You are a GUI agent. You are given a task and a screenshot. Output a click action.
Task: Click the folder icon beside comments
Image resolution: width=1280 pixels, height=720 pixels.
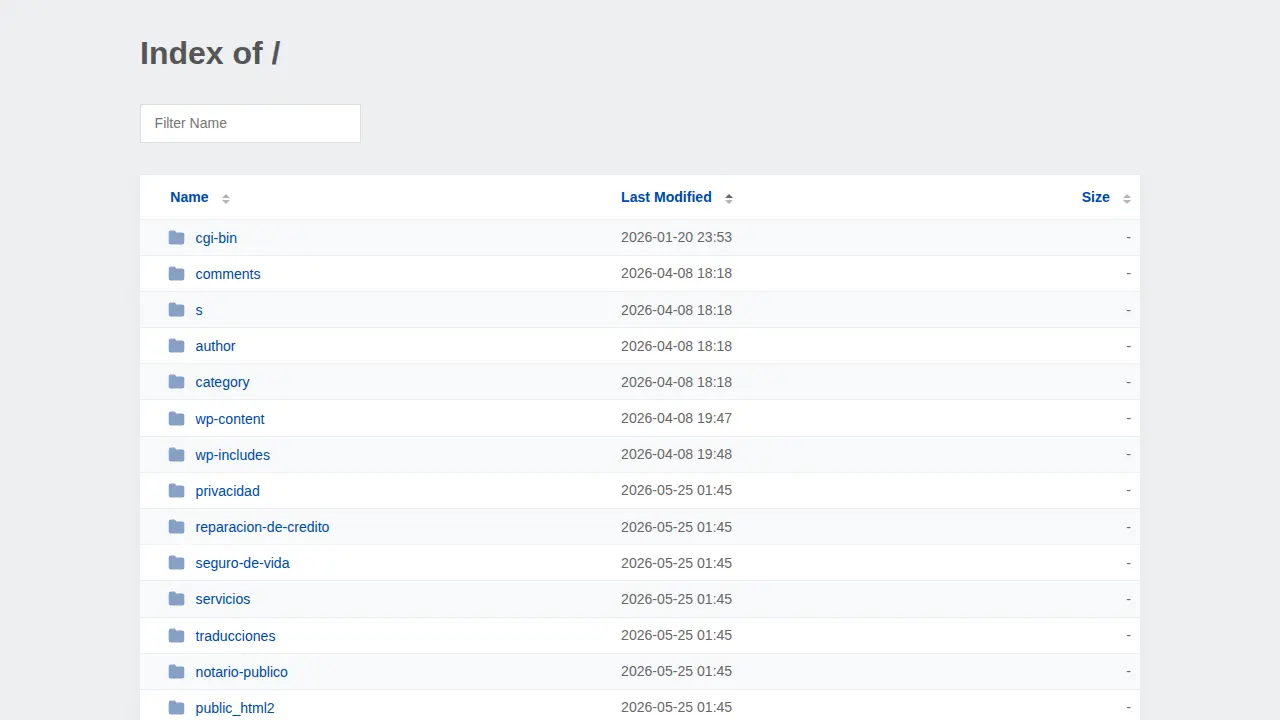(177, 273)
